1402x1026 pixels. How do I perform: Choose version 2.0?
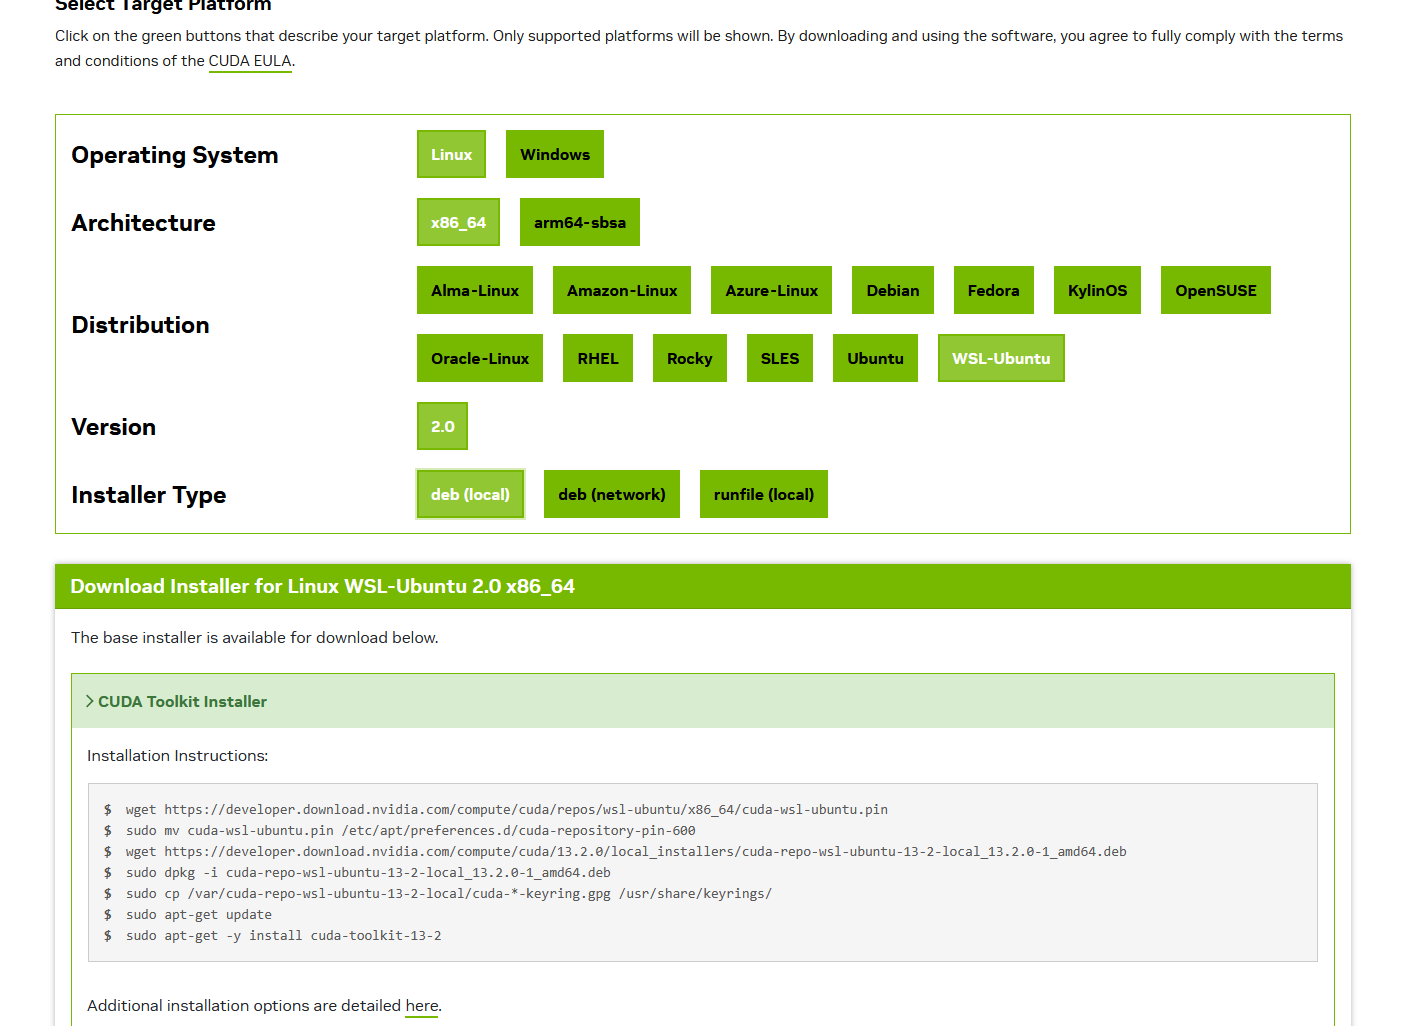[x=442, y=426]
